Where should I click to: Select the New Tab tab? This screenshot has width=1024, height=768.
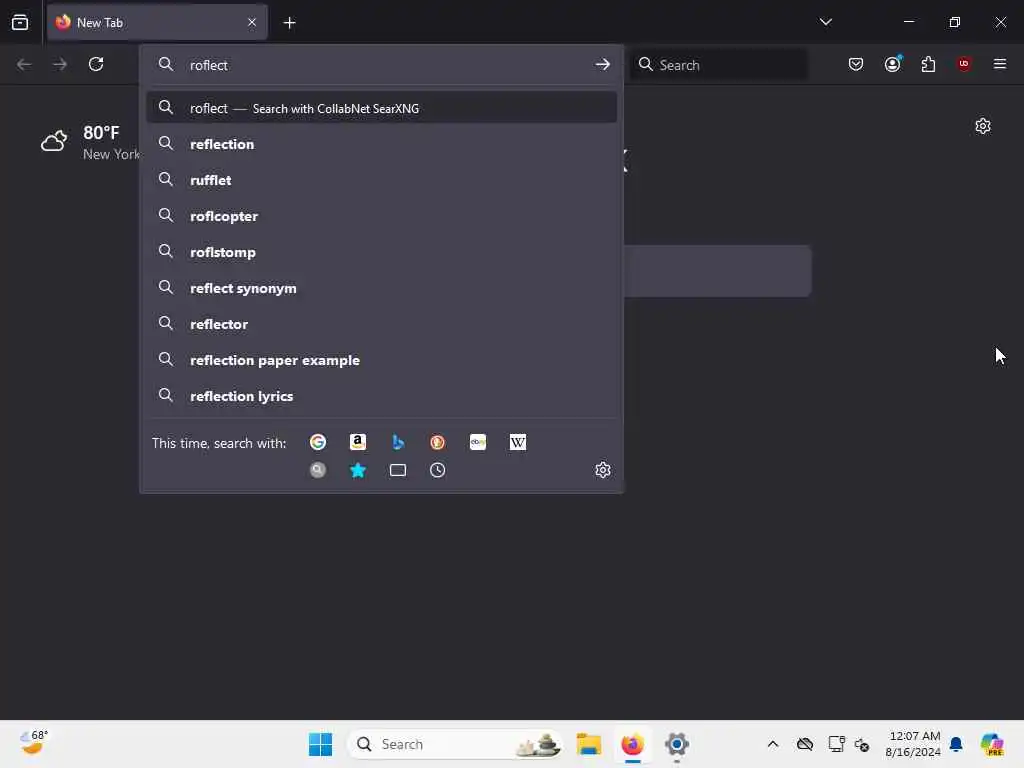point(157,22)
